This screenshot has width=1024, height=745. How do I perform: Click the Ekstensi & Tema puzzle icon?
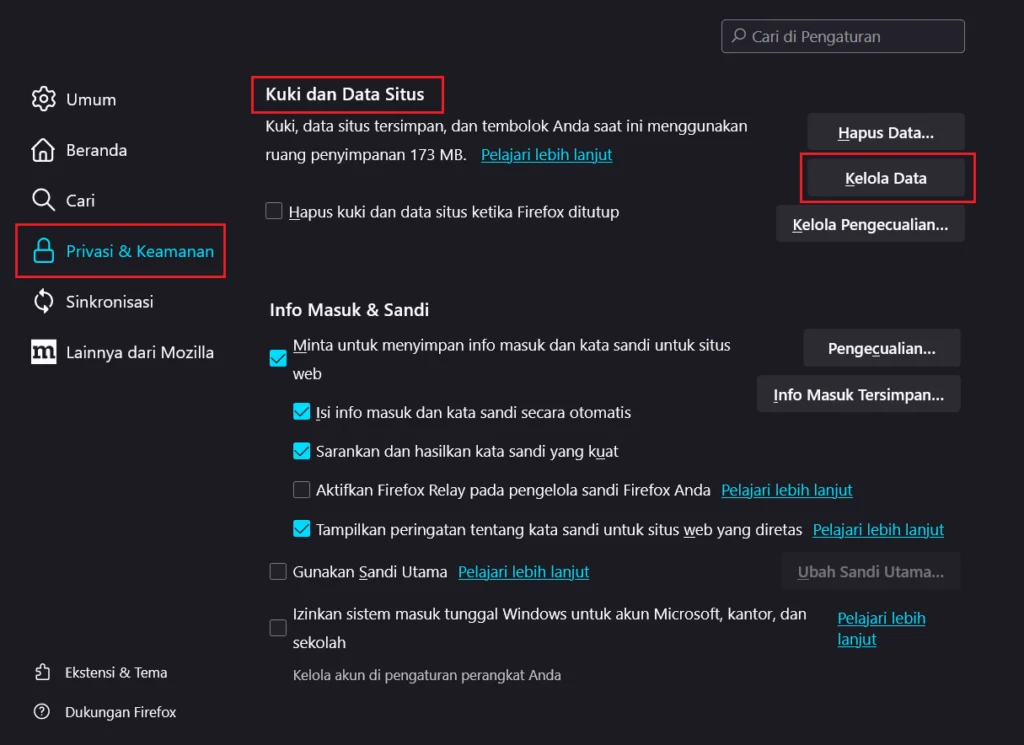[42, 672]
